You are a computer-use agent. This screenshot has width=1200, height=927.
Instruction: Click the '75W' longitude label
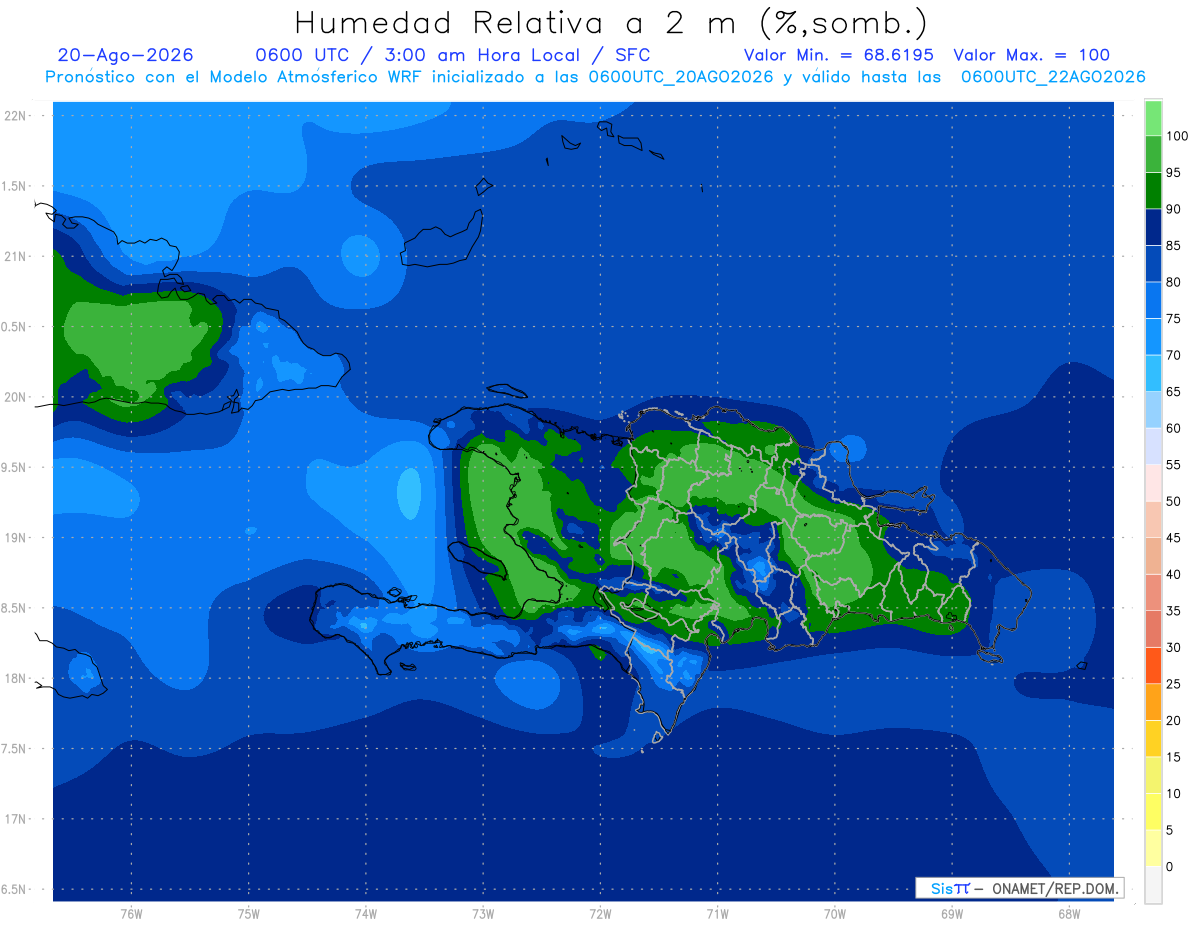point(249,914)
